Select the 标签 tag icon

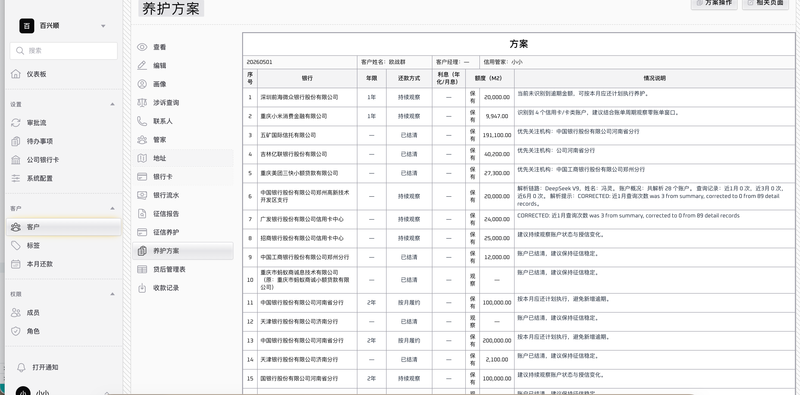point(16,245)
